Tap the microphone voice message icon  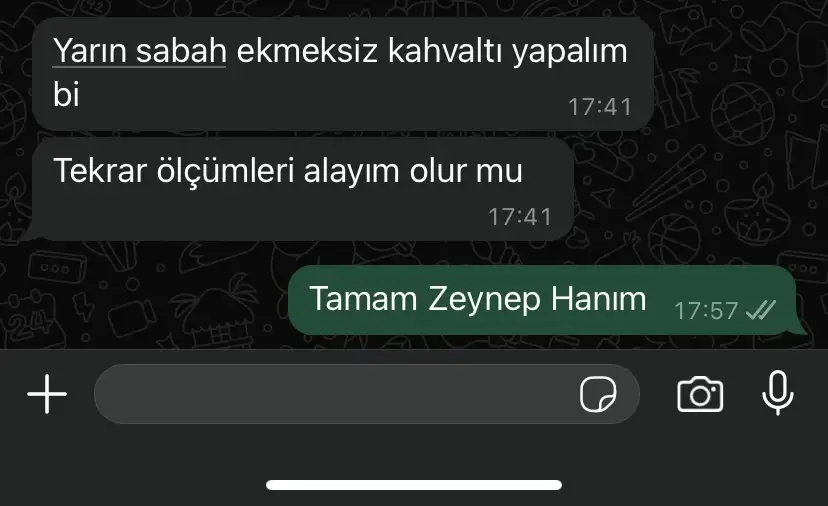(x=778, y=393)
